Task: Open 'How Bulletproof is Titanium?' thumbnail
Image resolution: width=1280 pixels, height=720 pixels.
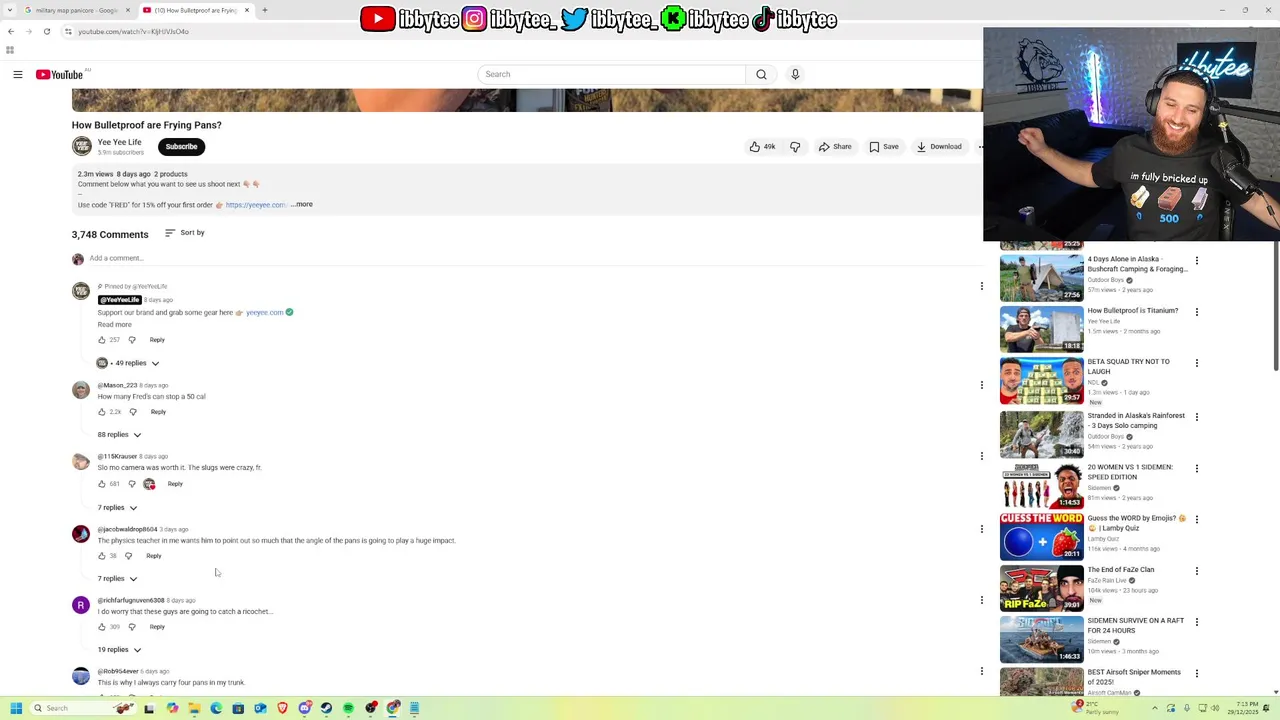Action: tap(1041, 329)
